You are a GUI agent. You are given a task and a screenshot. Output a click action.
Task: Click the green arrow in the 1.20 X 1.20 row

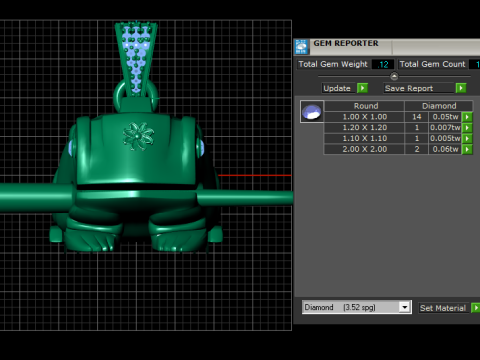[x=467, y=128]
